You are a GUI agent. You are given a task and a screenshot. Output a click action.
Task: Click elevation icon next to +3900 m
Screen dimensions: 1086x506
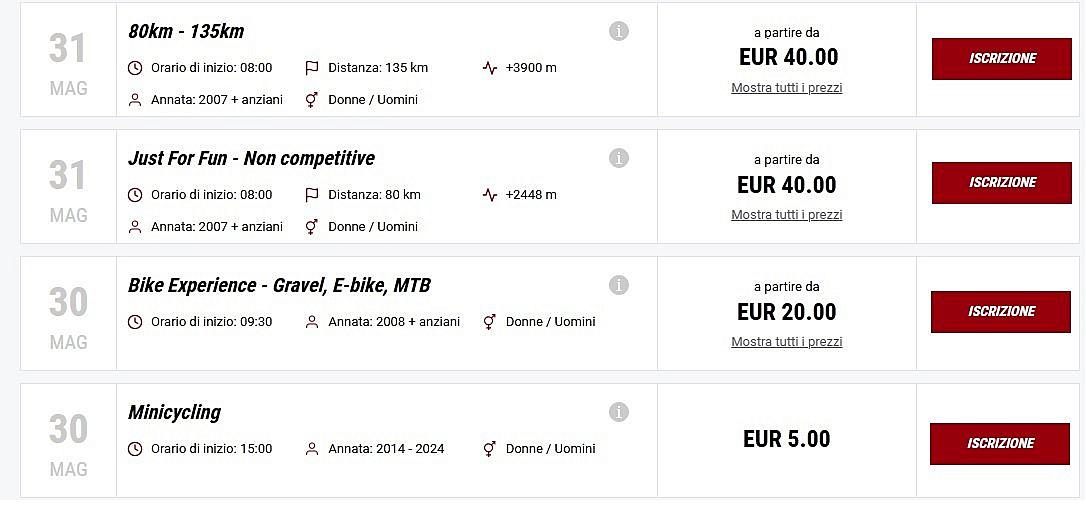(x=489, y=68)
